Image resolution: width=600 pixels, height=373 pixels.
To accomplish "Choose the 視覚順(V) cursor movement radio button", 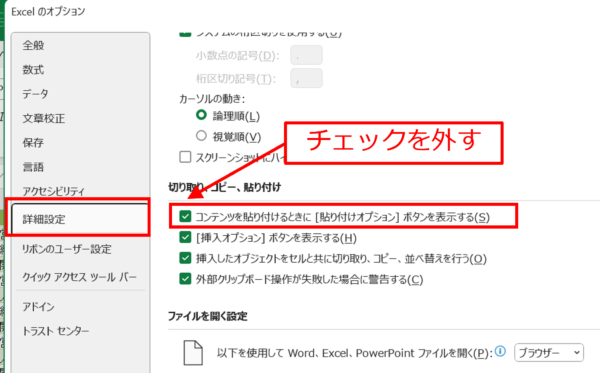I will 201,135.
